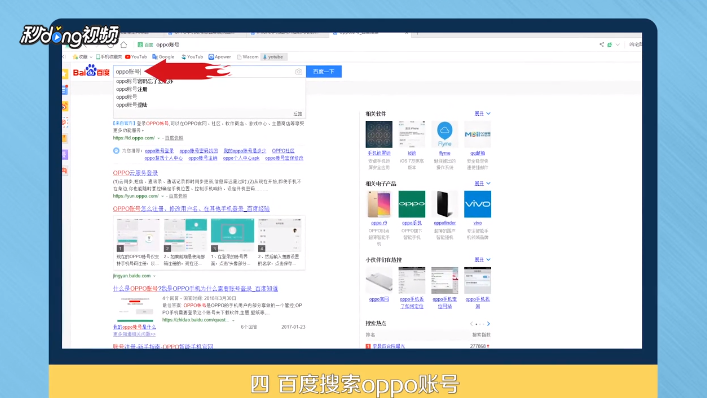Click the share icon in browser toolbar
Viewport: 707px width, 398px height.
(x=601, y=45)
